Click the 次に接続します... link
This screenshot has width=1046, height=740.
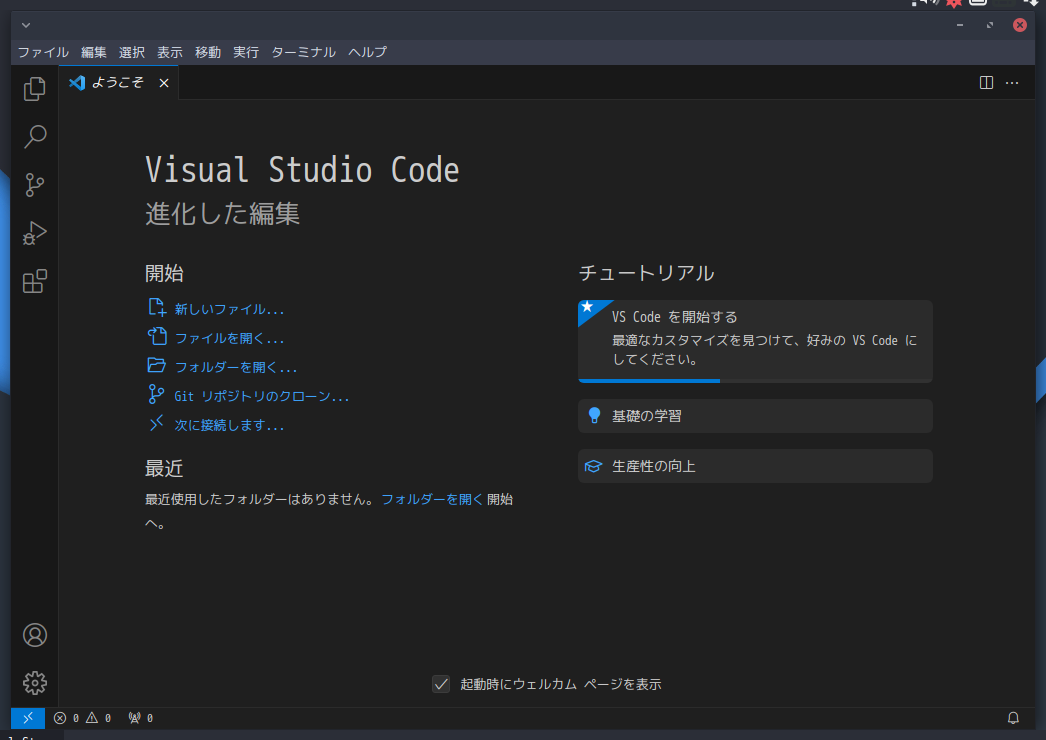(229, 425)
